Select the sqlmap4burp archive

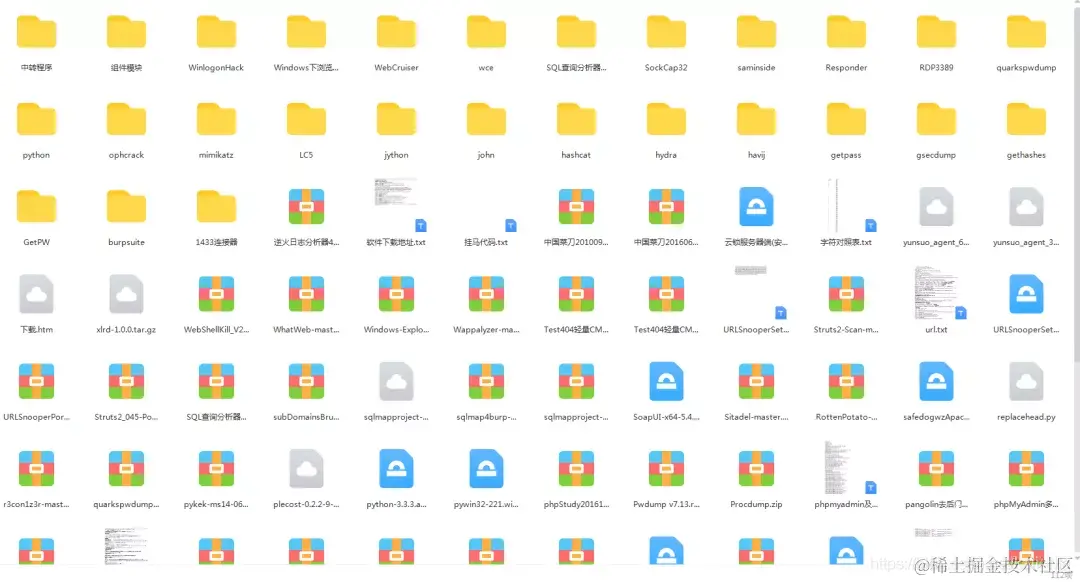pyautogui.click(x=486, y=382)
